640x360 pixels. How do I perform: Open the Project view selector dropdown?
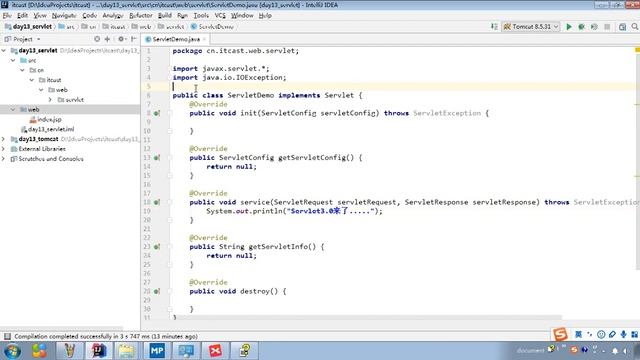tap(22, 39)
